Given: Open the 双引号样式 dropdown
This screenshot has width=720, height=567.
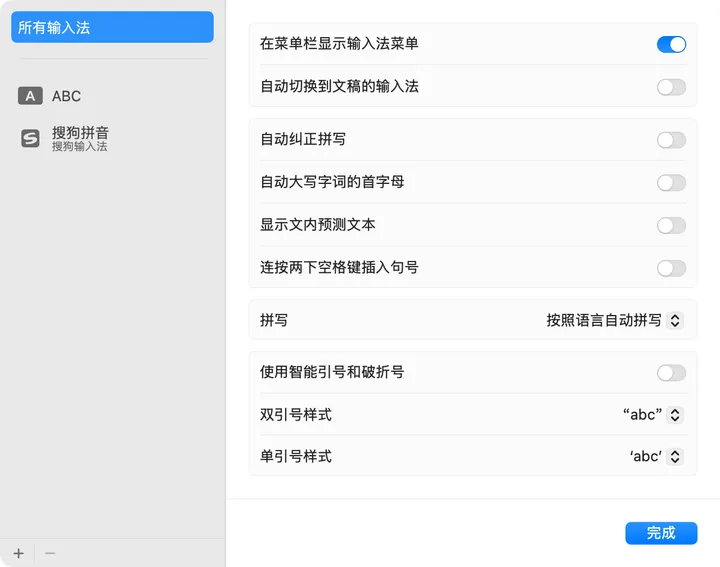Looking at the screenshot, I should (x=653, y=415).
